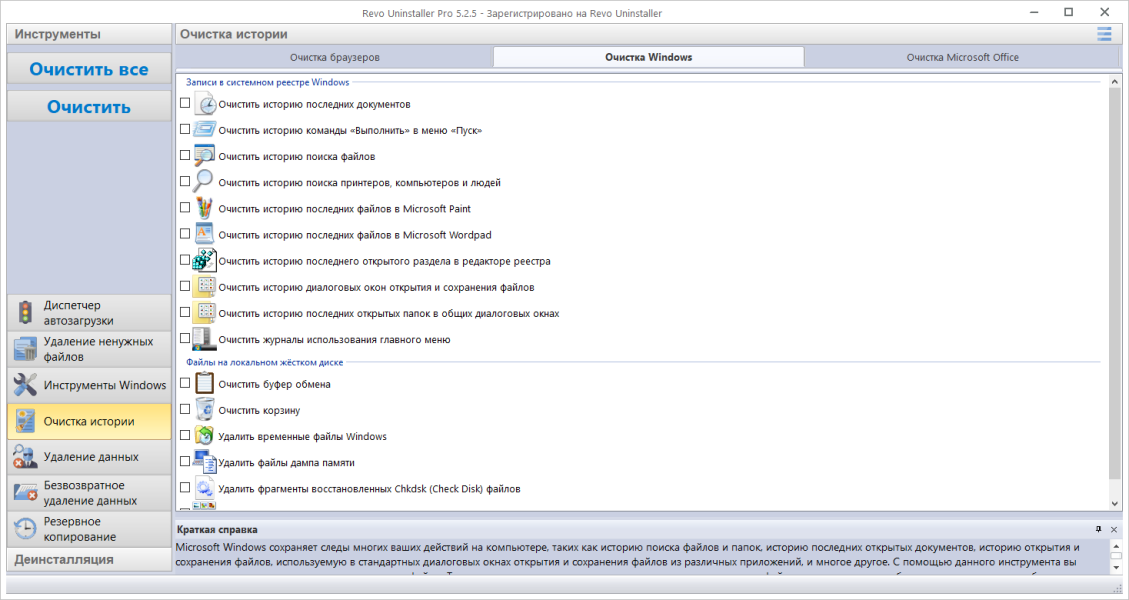The width and height of the screenshot is (1129, 600).
Task: Check the open/save dialog history checkbox
Action: pos(185,286)
